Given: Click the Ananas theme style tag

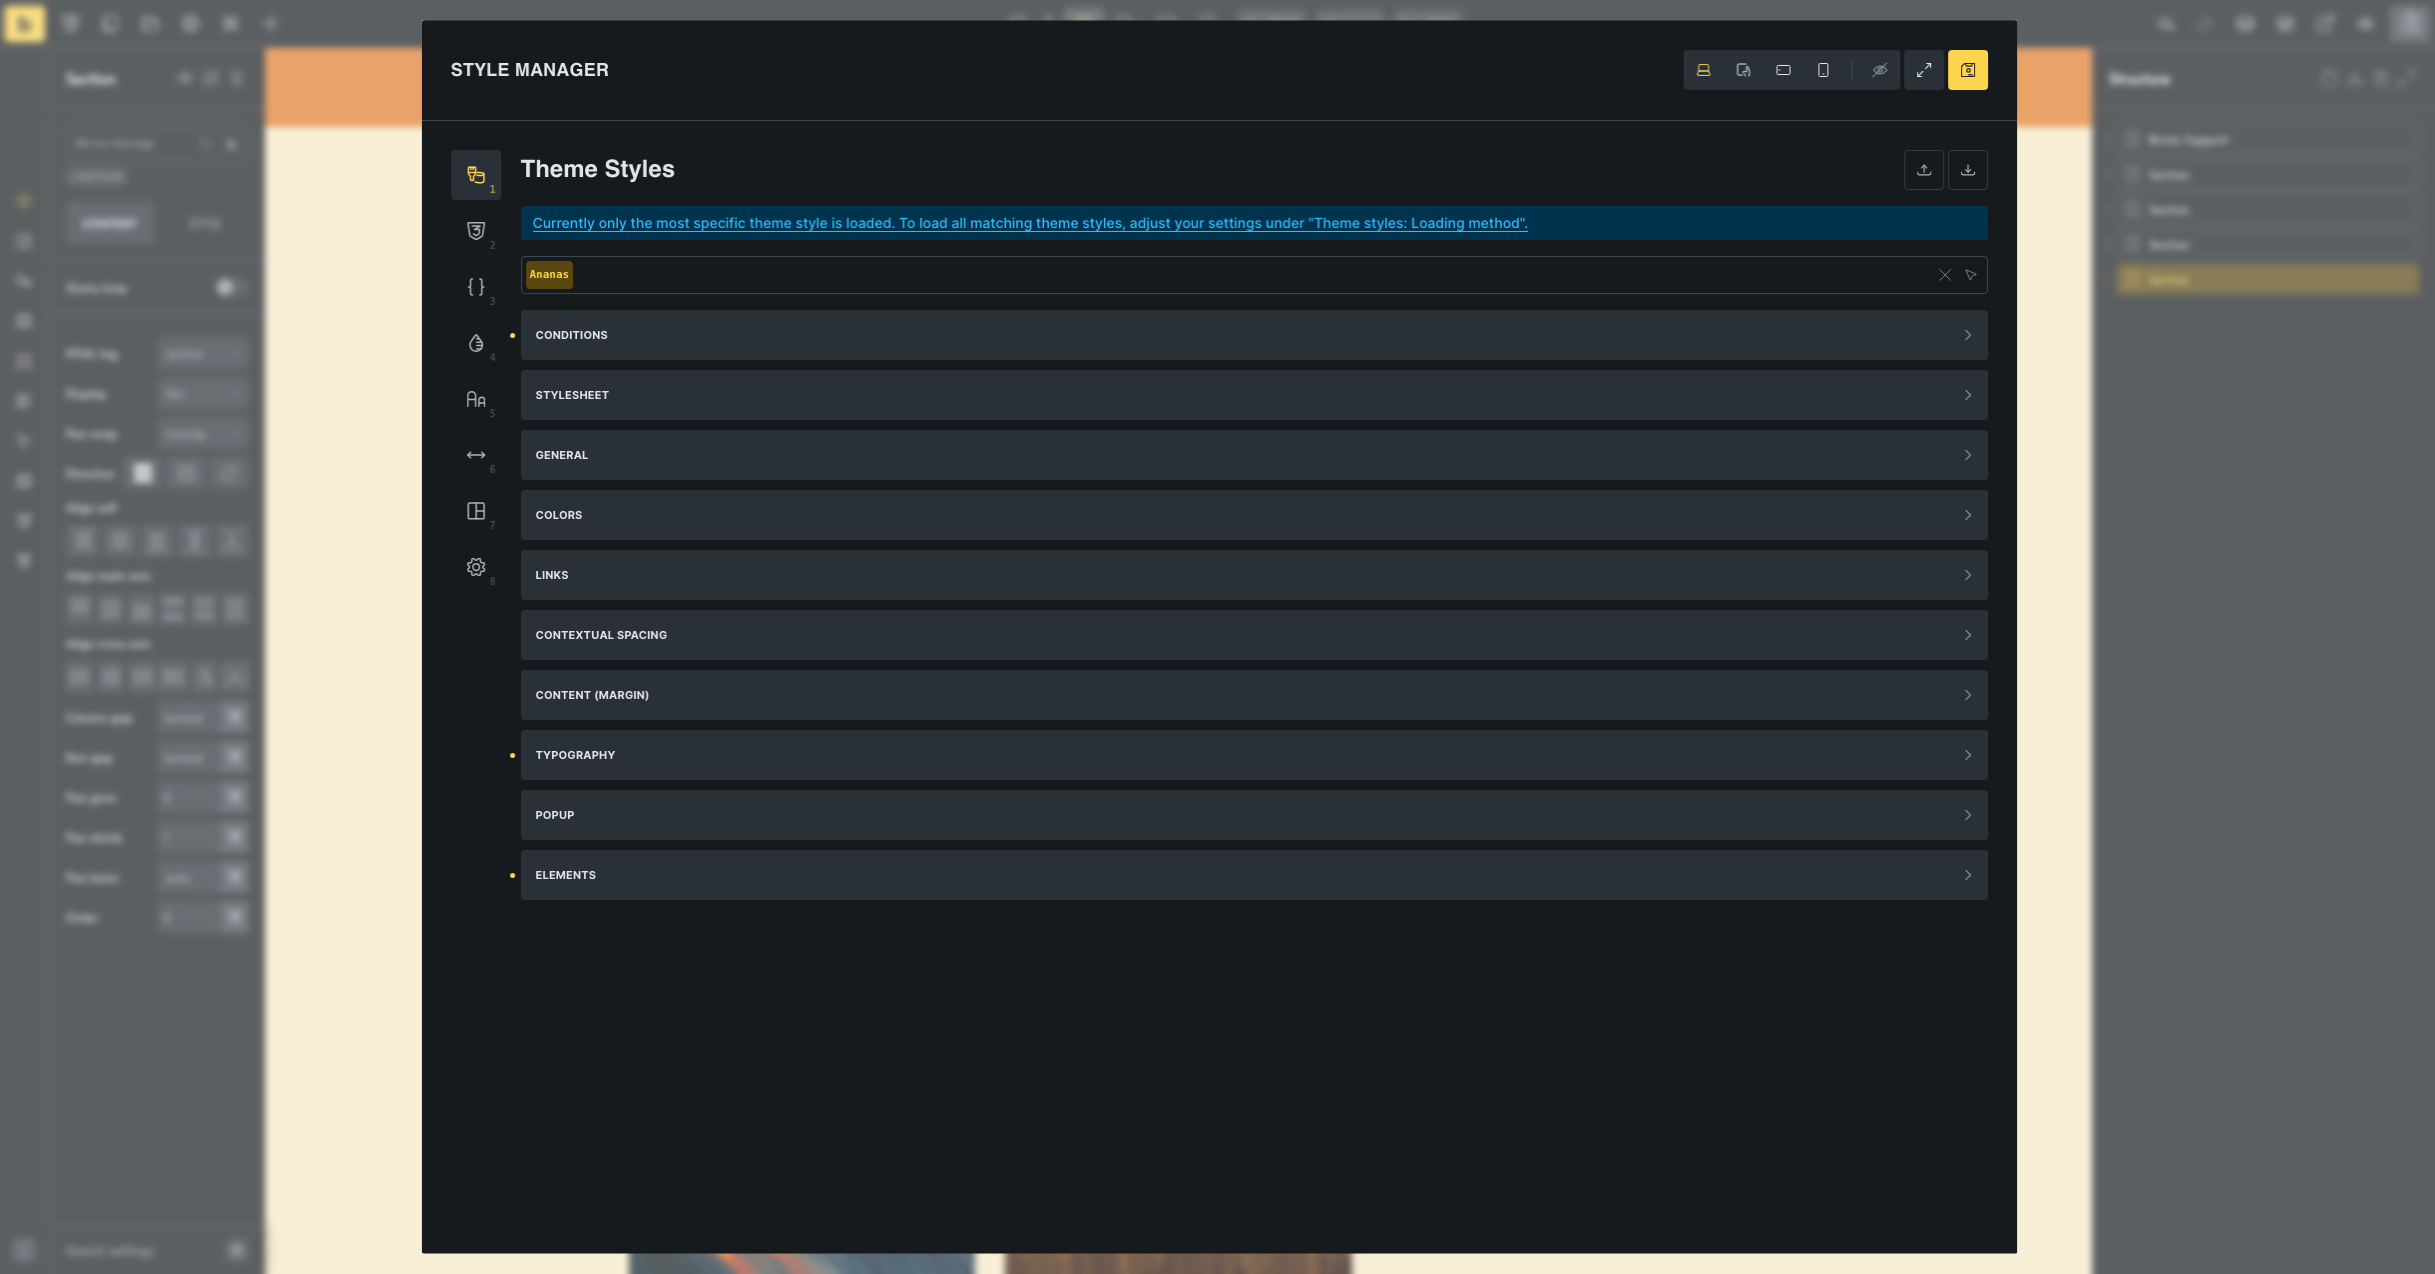Looking at the screenshot, I should [549, 275].
